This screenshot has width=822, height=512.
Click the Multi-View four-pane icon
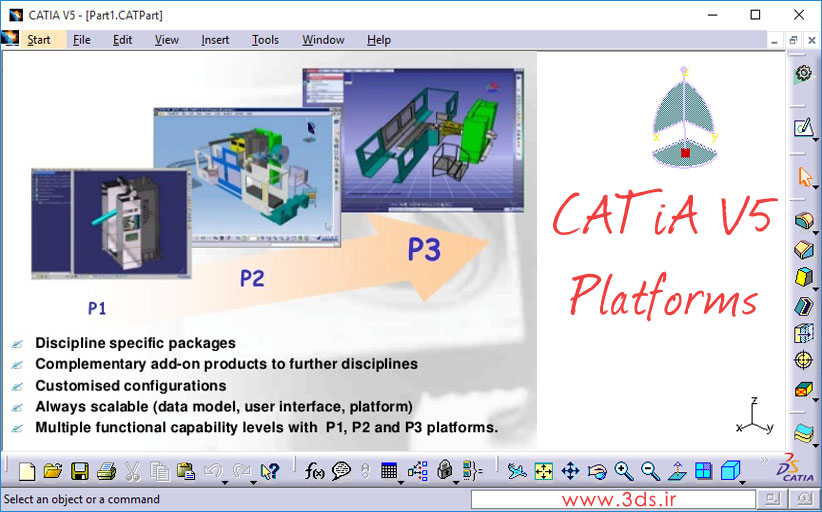click(x=704, y=471)
